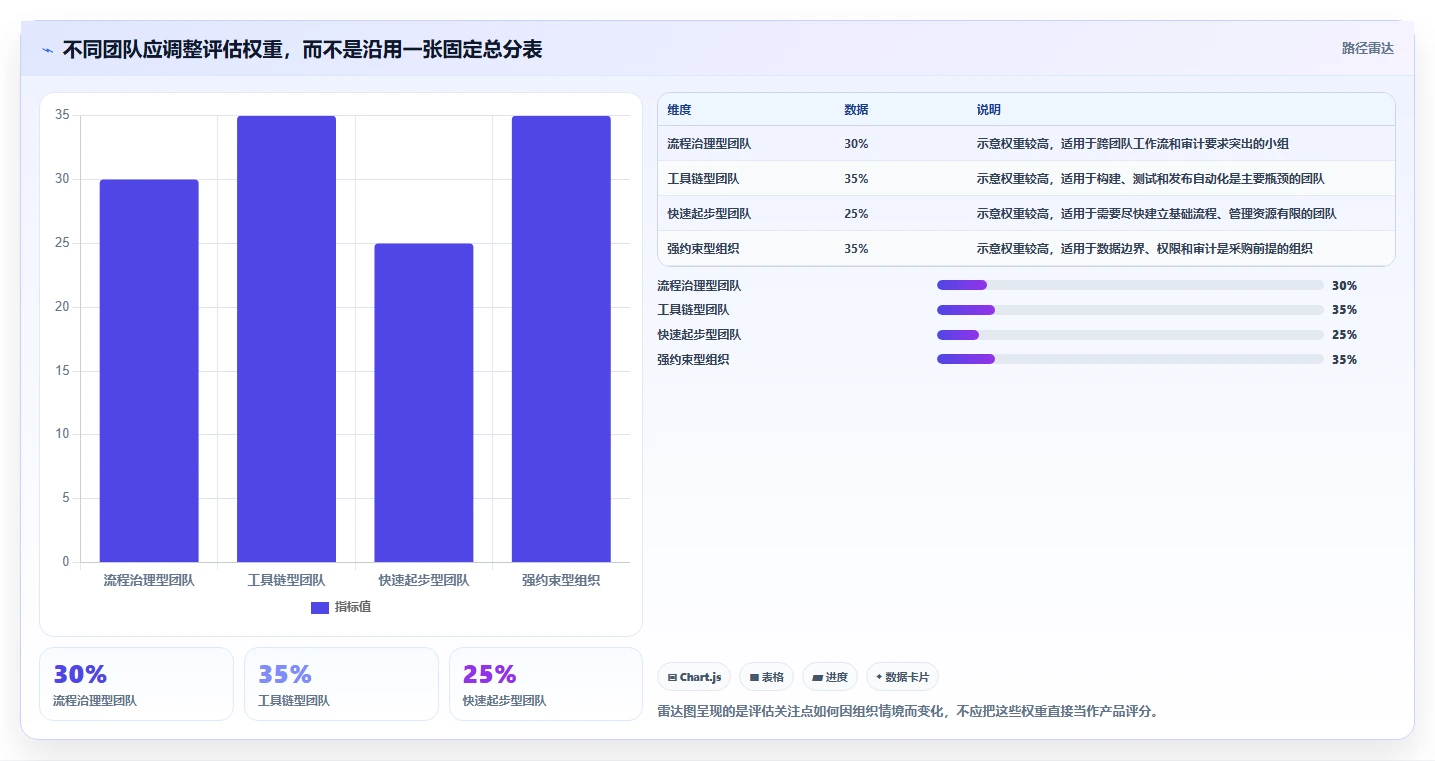Toggle the 指标值 legend color box
Screen dimensions: 1435x761
click(x=320, y=607)
